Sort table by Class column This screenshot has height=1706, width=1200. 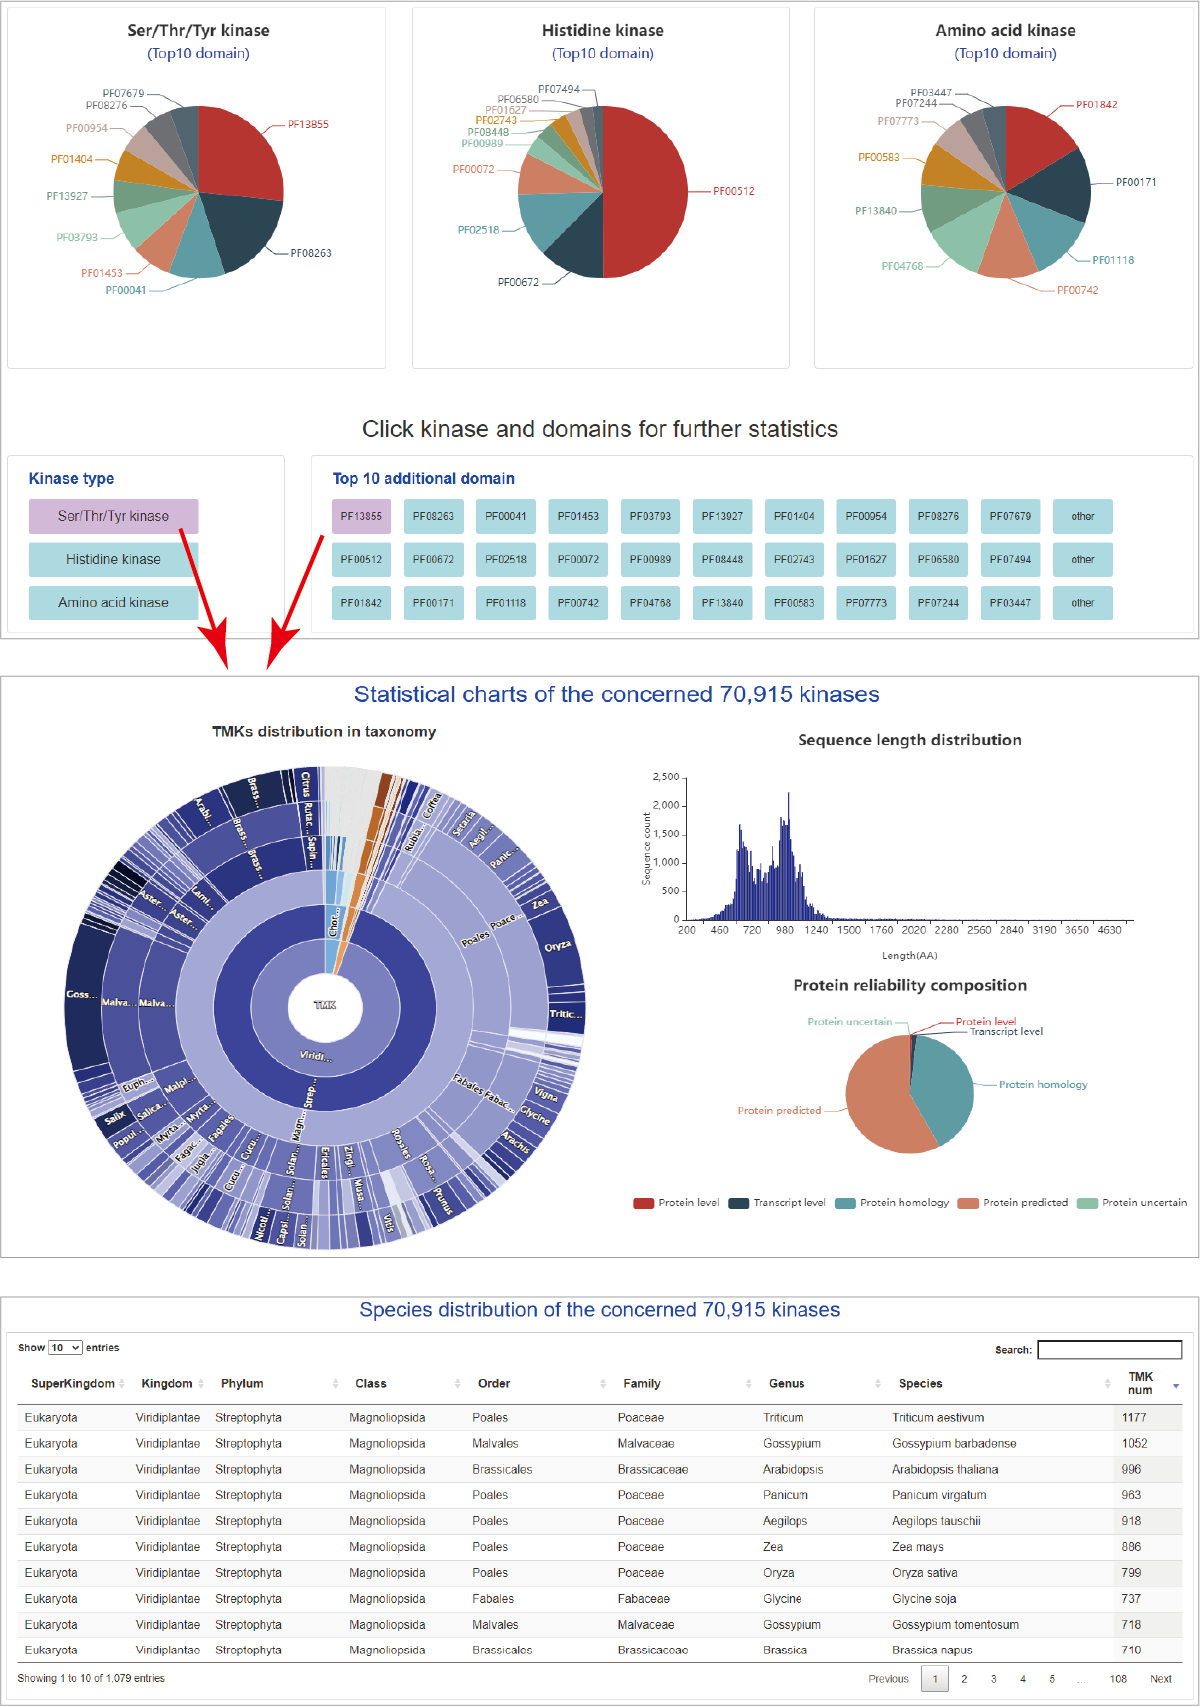(x=407, y=1383)
